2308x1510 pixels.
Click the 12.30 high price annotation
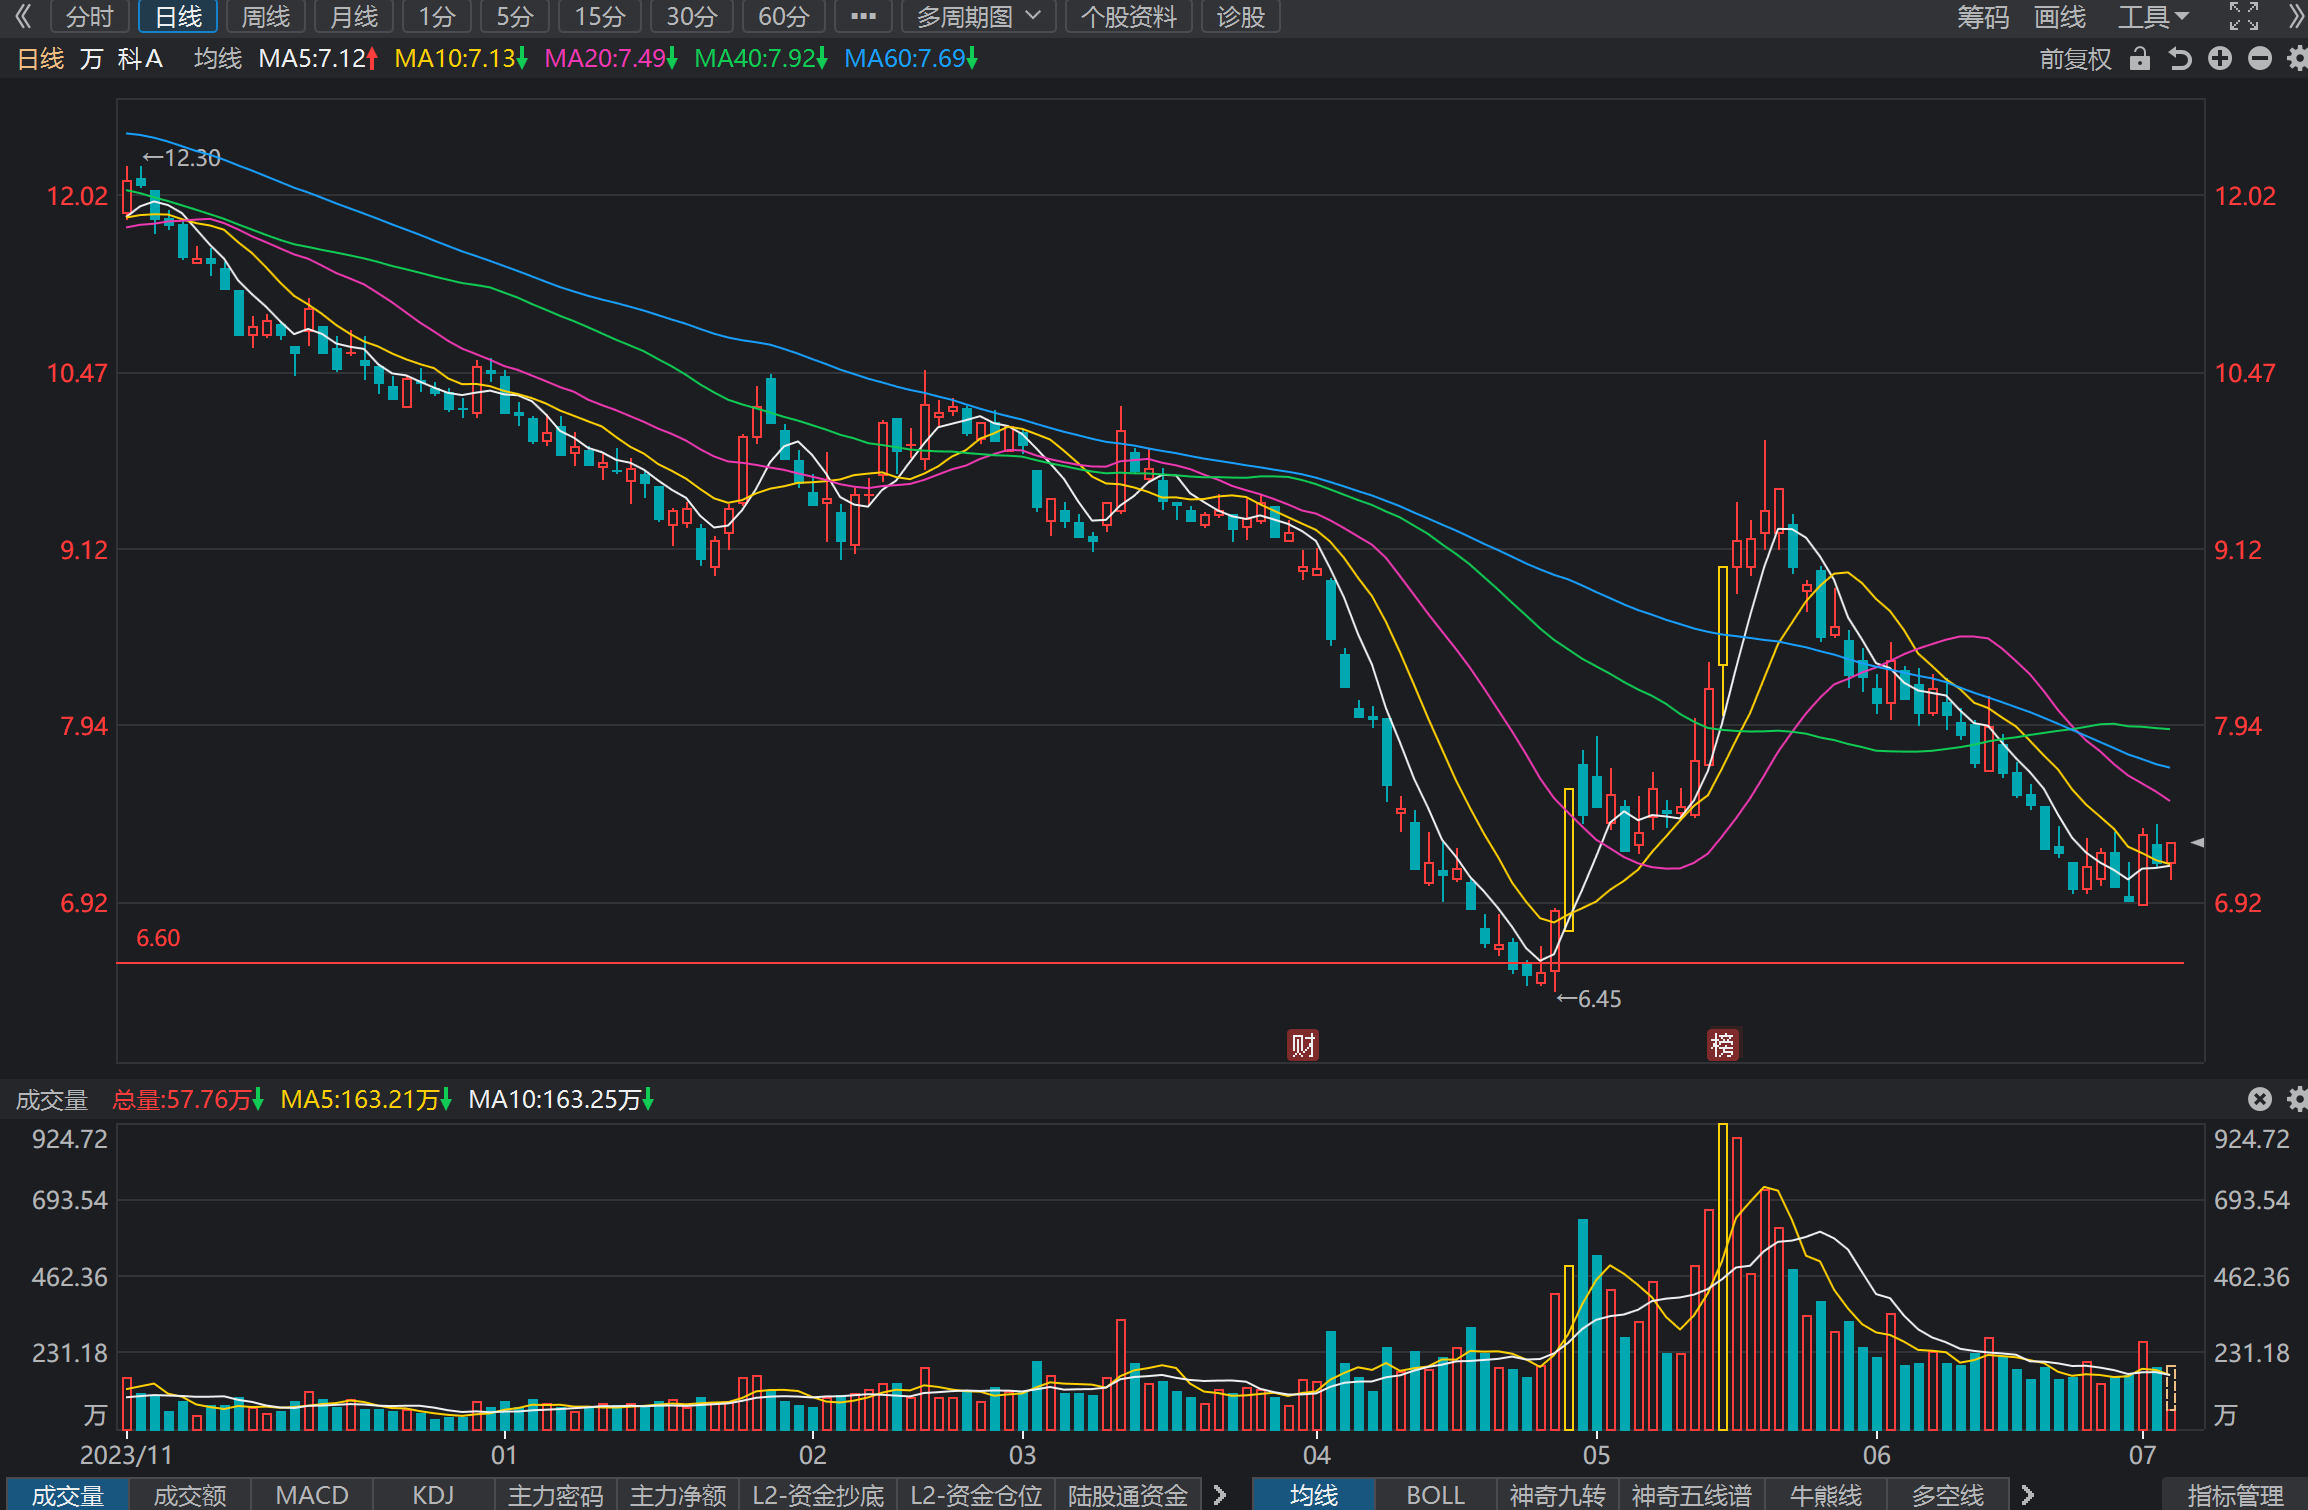[181, 158]
